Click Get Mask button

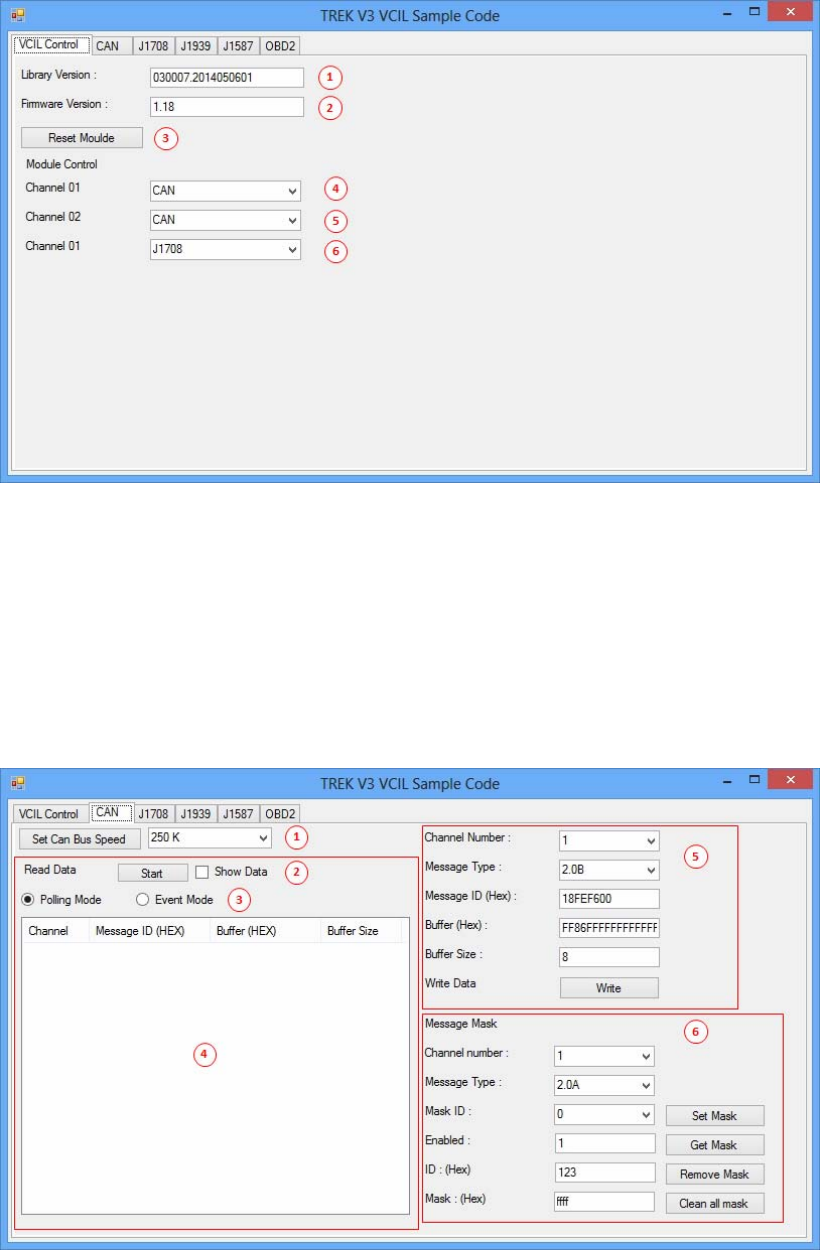[715, 1145]
